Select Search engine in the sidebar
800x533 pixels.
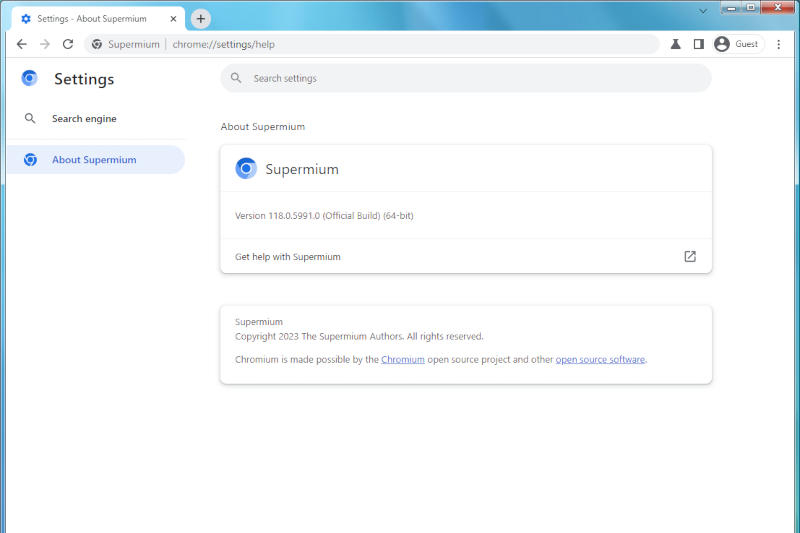[84, 119]
